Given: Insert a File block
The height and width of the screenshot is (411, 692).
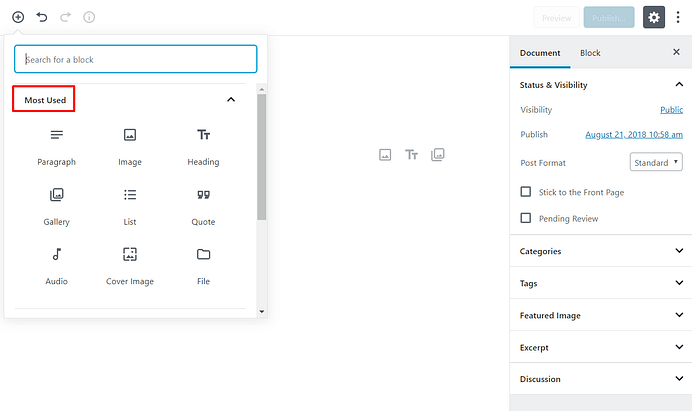Looking at the screenshot, I should [x=203, y=267].
